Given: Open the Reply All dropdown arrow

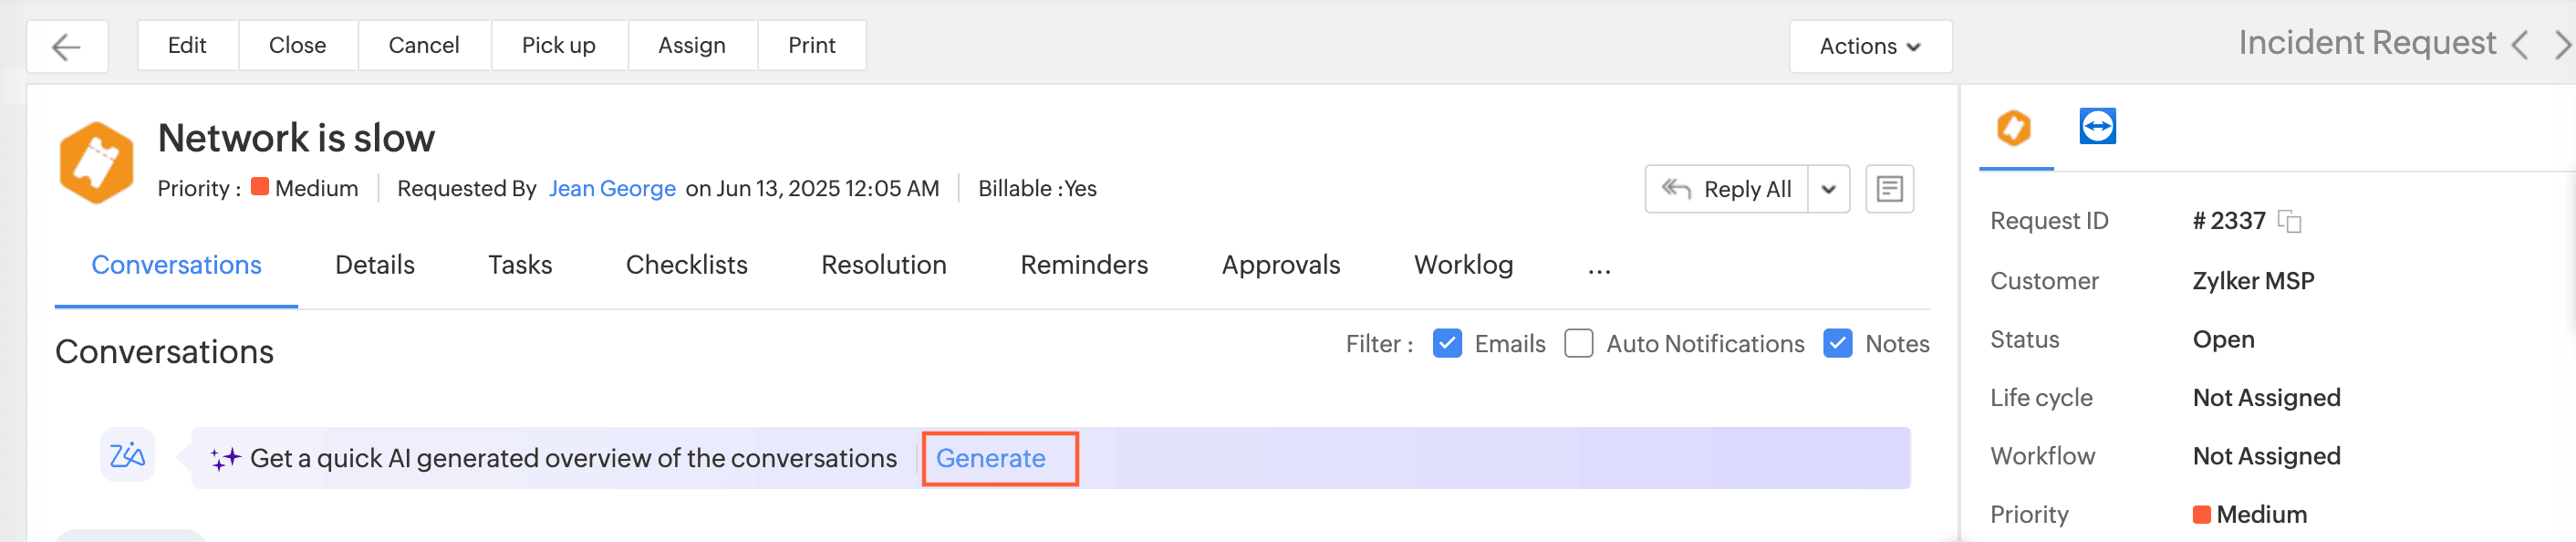Looking at the screenshot, I should point(1828,190).
